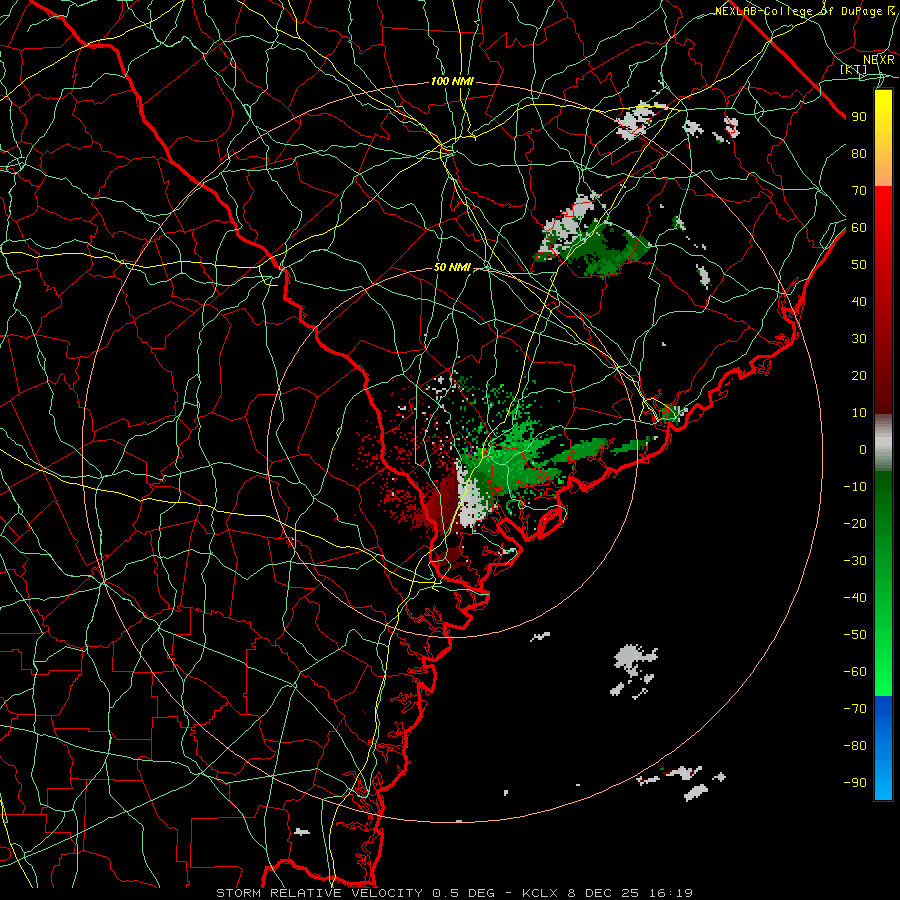Click the NEXLAB-College of DuPage credit text
The height and width of the screenshot is (900, 900).
(x=798, y=11)
